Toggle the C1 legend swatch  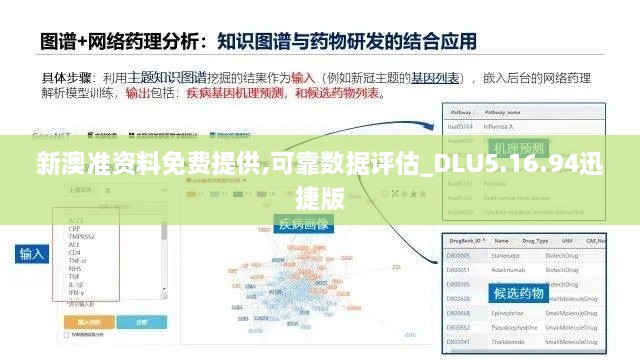(x=191, y=194)
